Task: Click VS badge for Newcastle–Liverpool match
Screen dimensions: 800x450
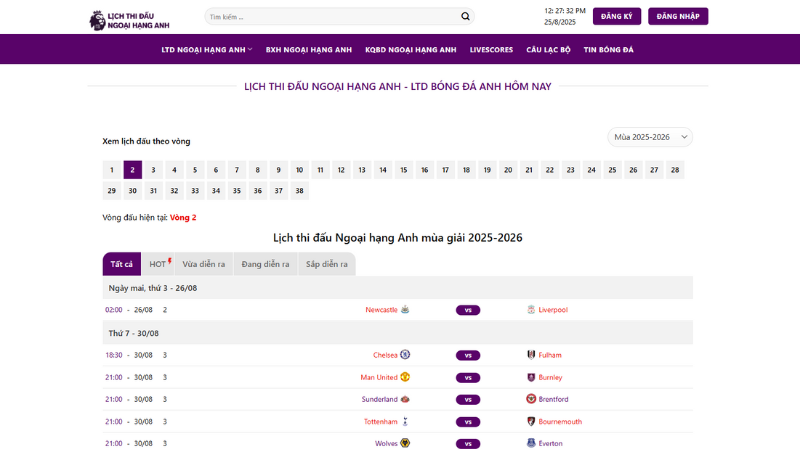Action: 468,310
